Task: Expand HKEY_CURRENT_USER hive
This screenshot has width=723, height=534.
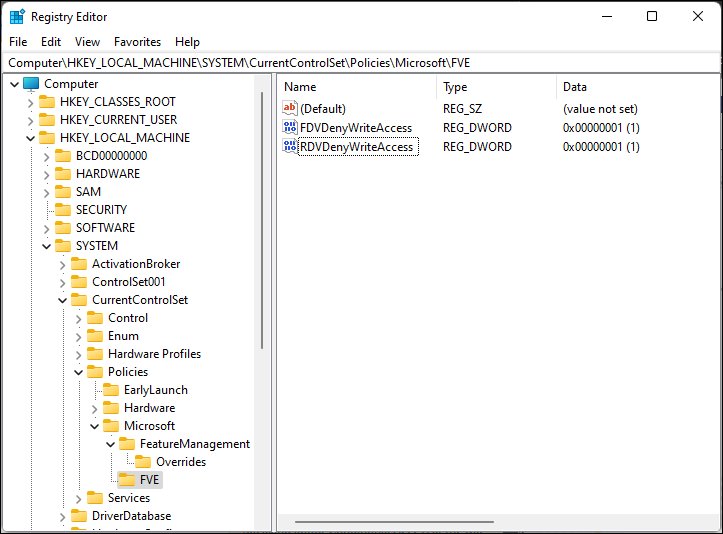Action: coord(30,120)
